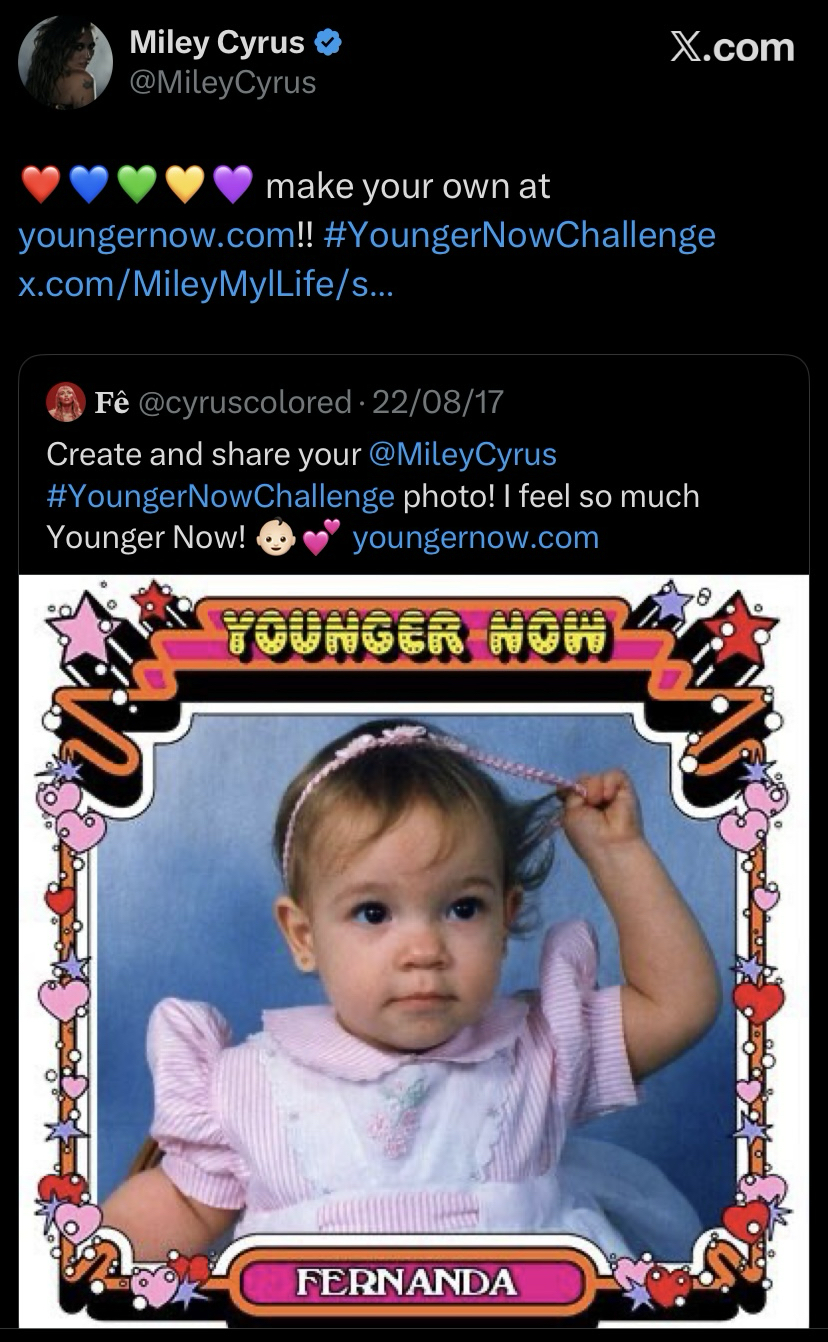Open the Younger Now baby photo

click(x=413, y=950)
